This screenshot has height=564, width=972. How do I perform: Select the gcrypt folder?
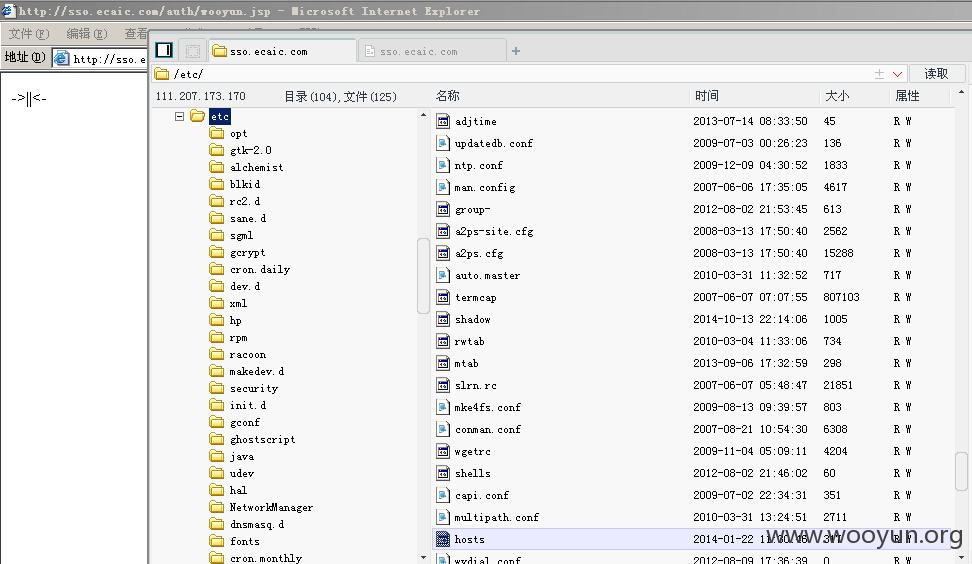point(247,252)
